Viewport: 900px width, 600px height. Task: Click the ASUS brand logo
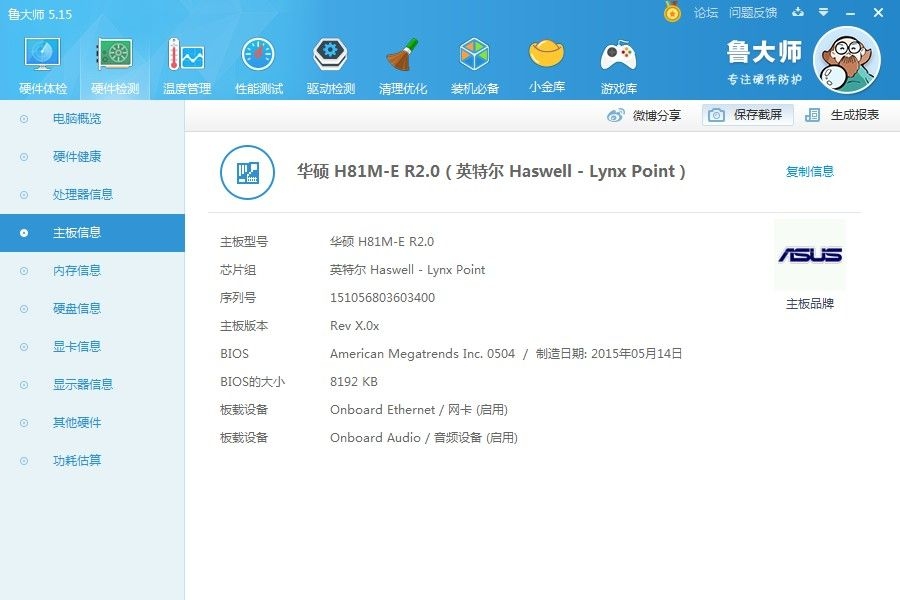coord(810,254)
